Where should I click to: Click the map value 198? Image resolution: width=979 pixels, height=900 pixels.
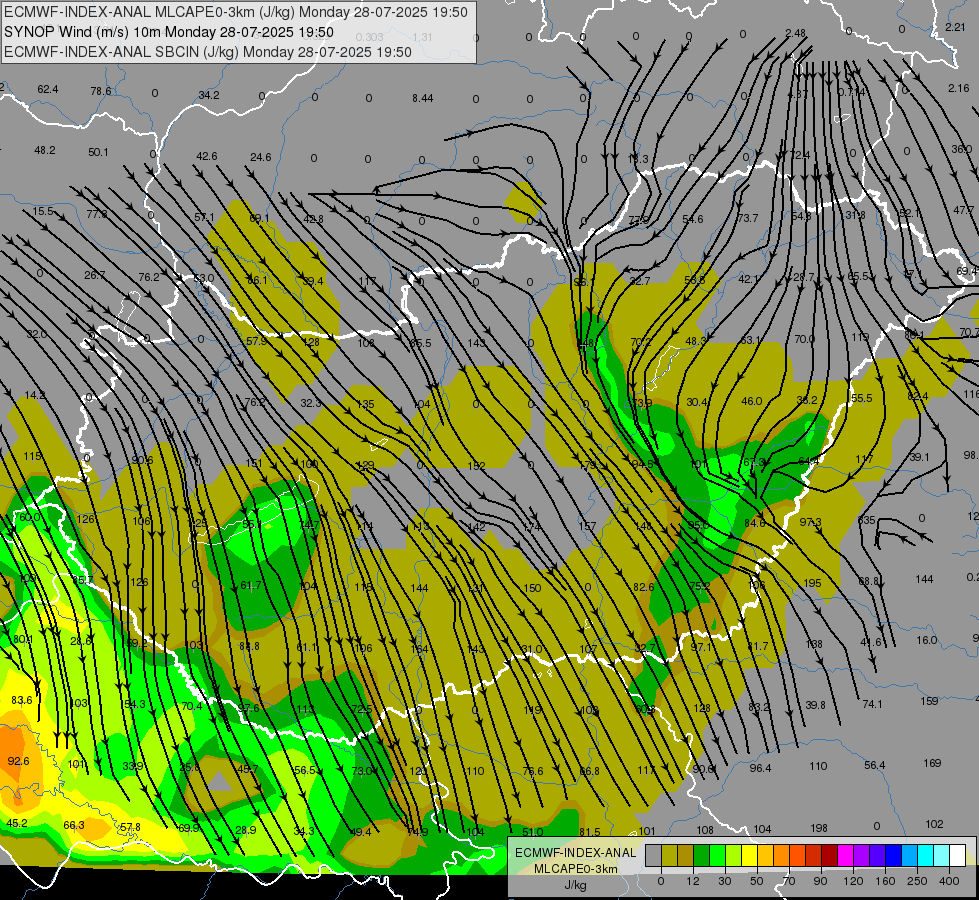click(819, 828)
